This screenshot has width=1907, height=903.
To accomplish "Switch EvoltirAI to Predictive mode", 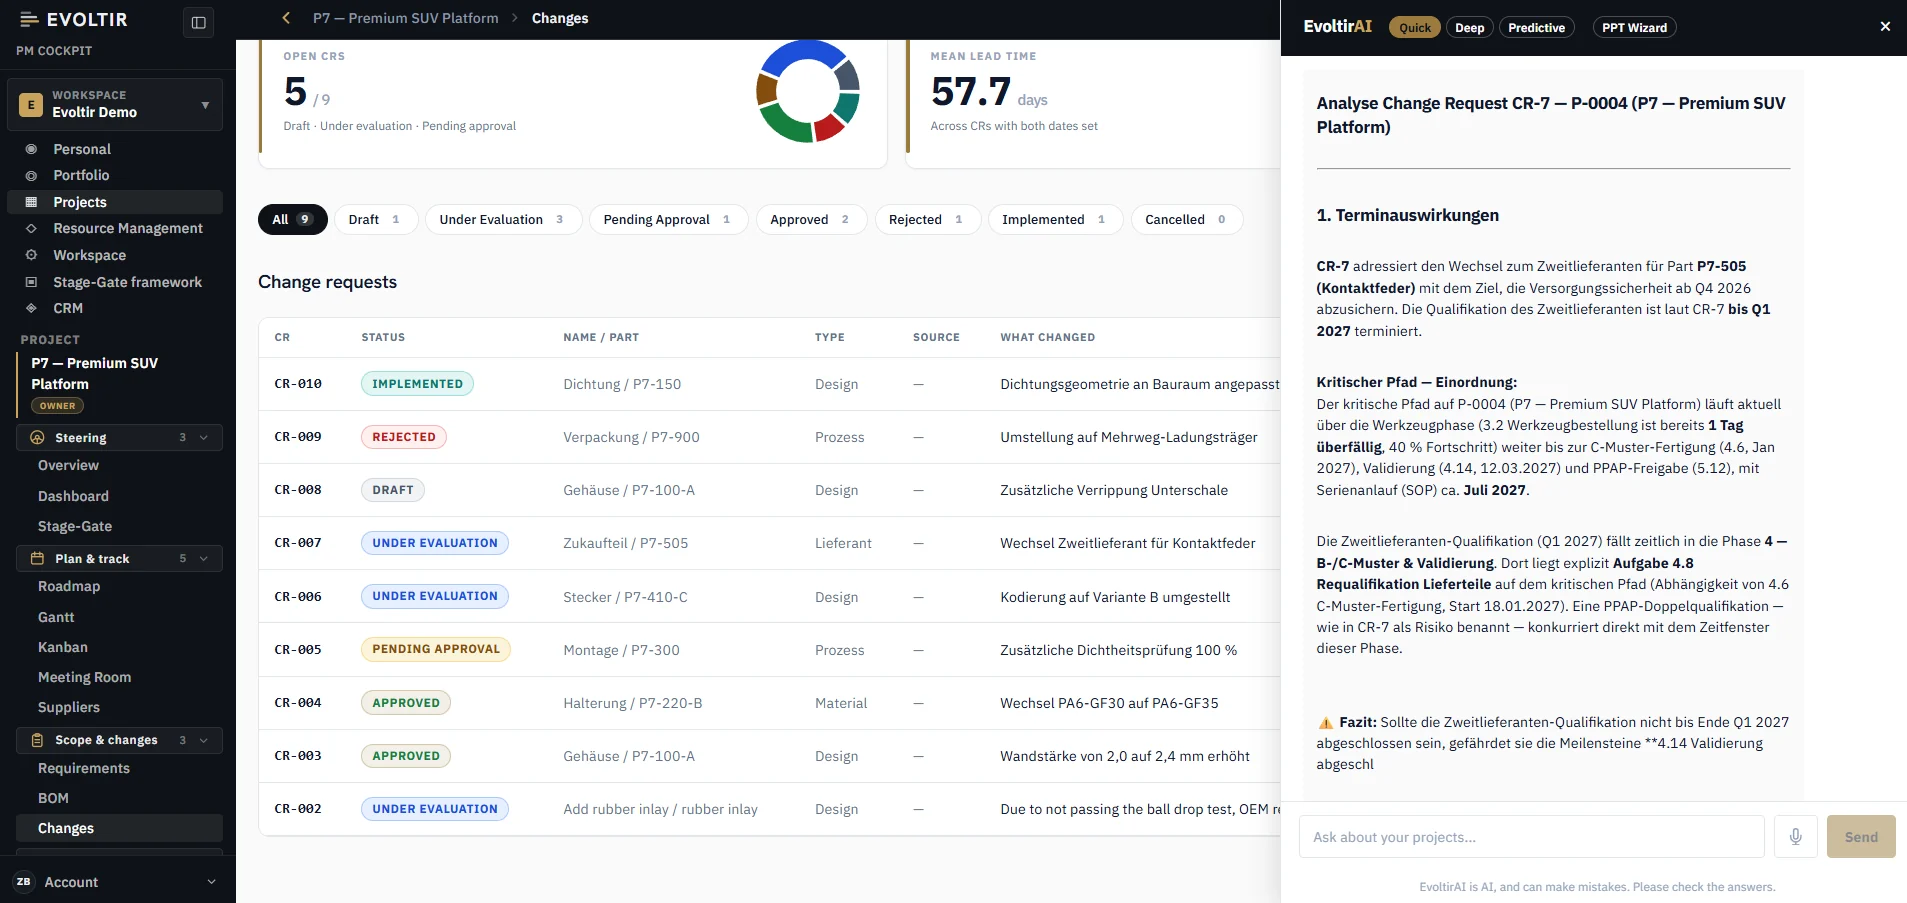I will pos(1536,28).
